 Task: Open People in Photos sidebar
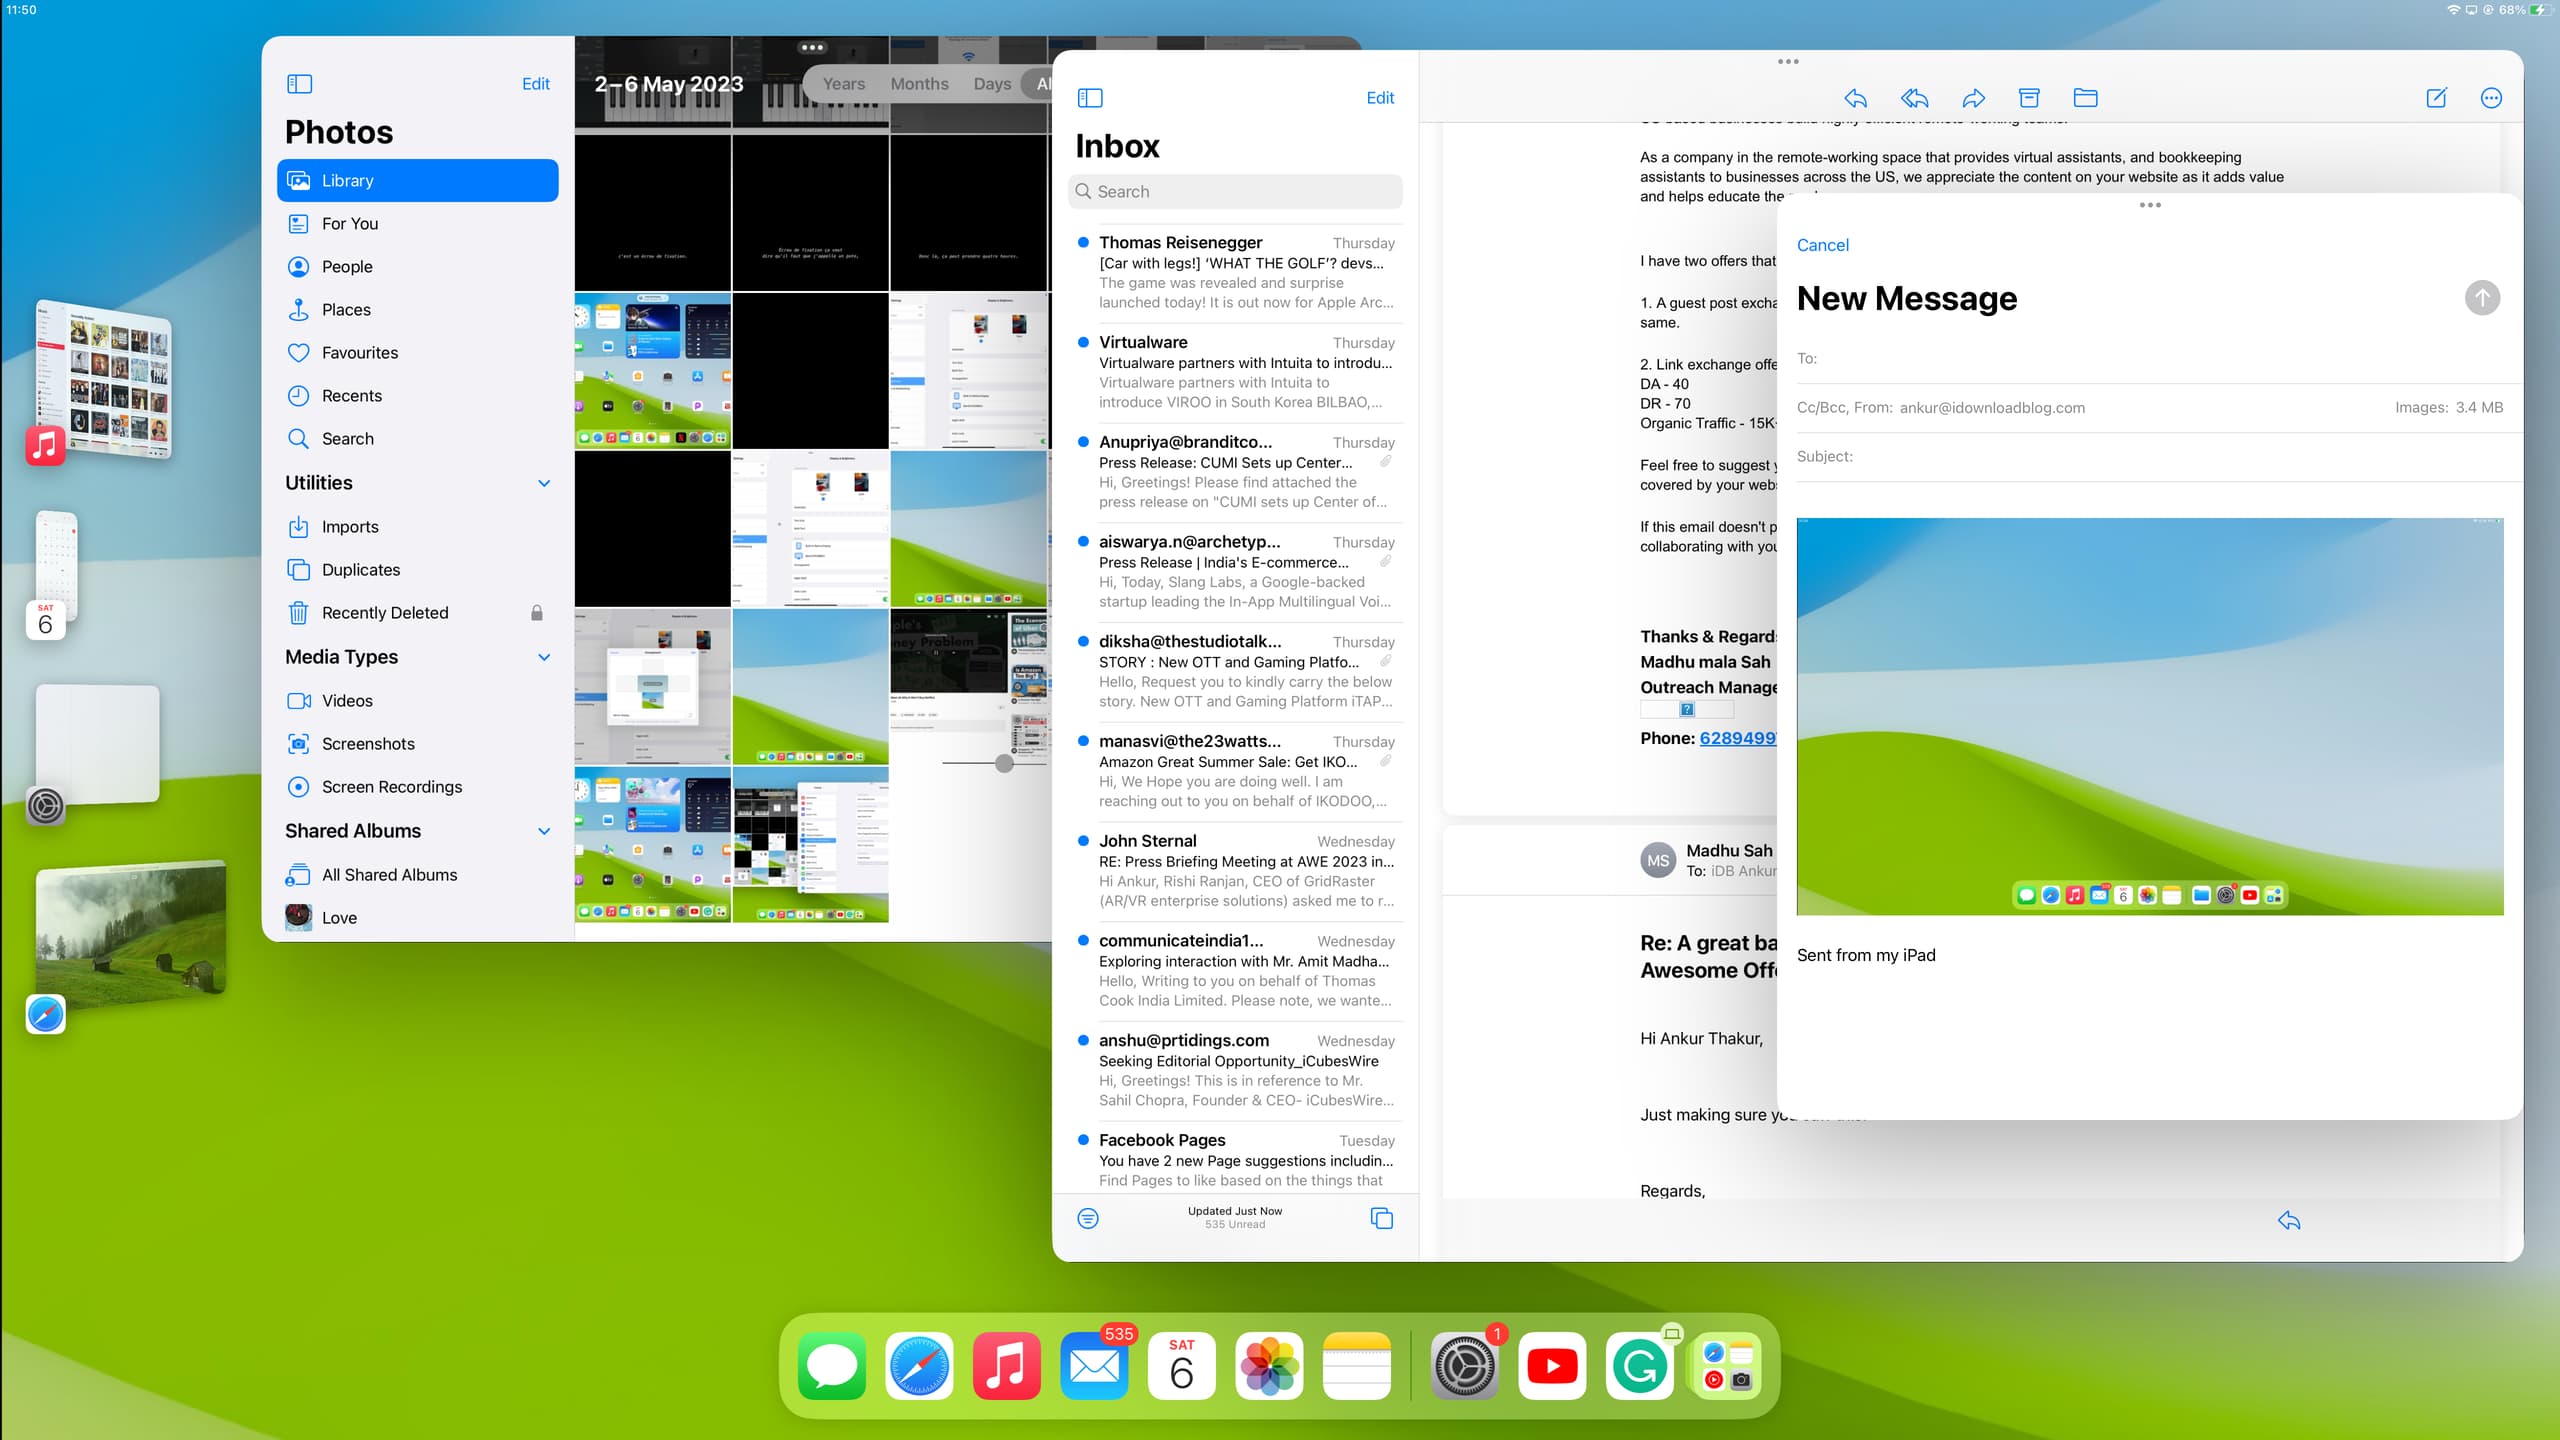[418, 267]
